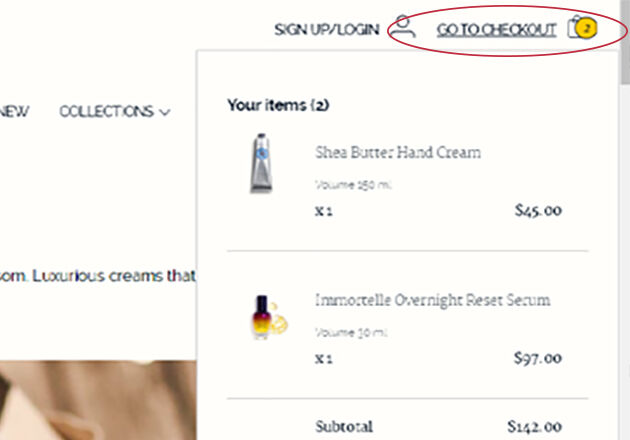
Task: Click the $97.00 serum price
Action: pos(538,358)
